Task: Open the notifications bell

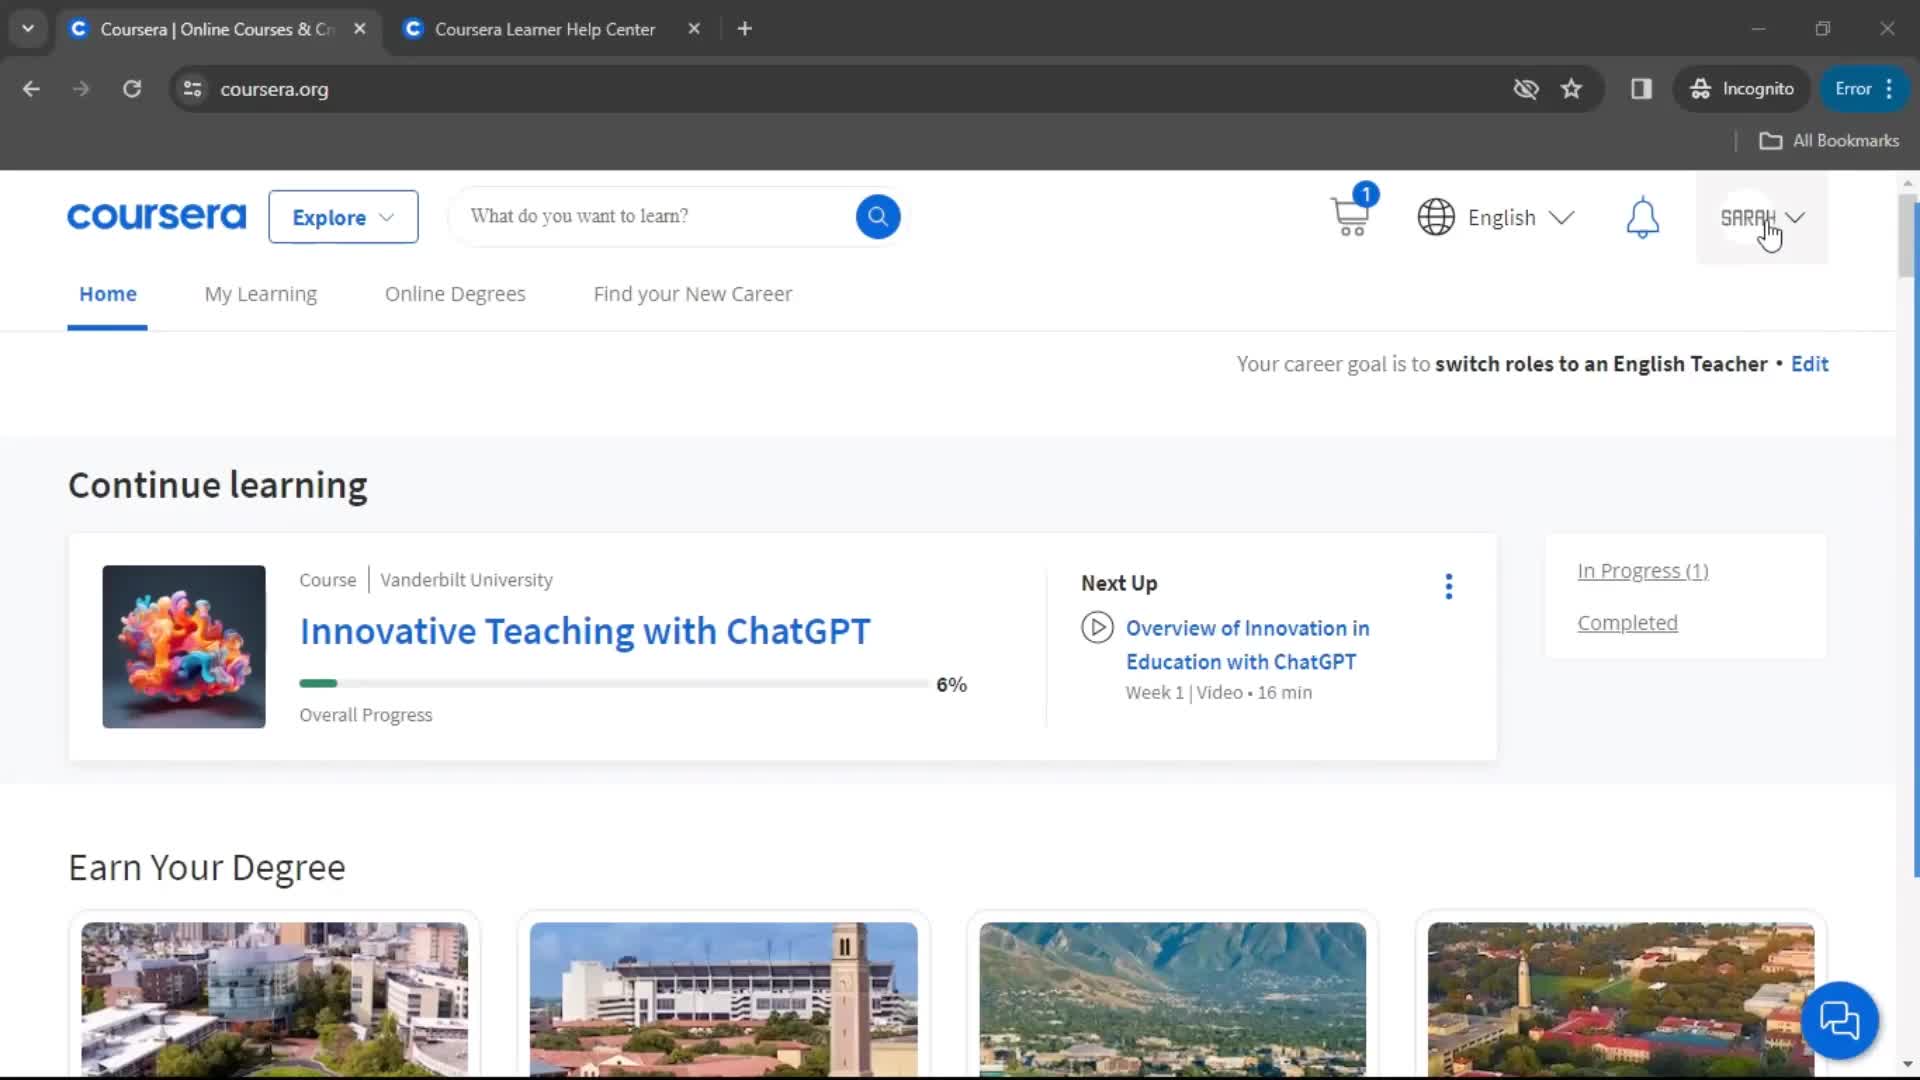Action: 1642,217
